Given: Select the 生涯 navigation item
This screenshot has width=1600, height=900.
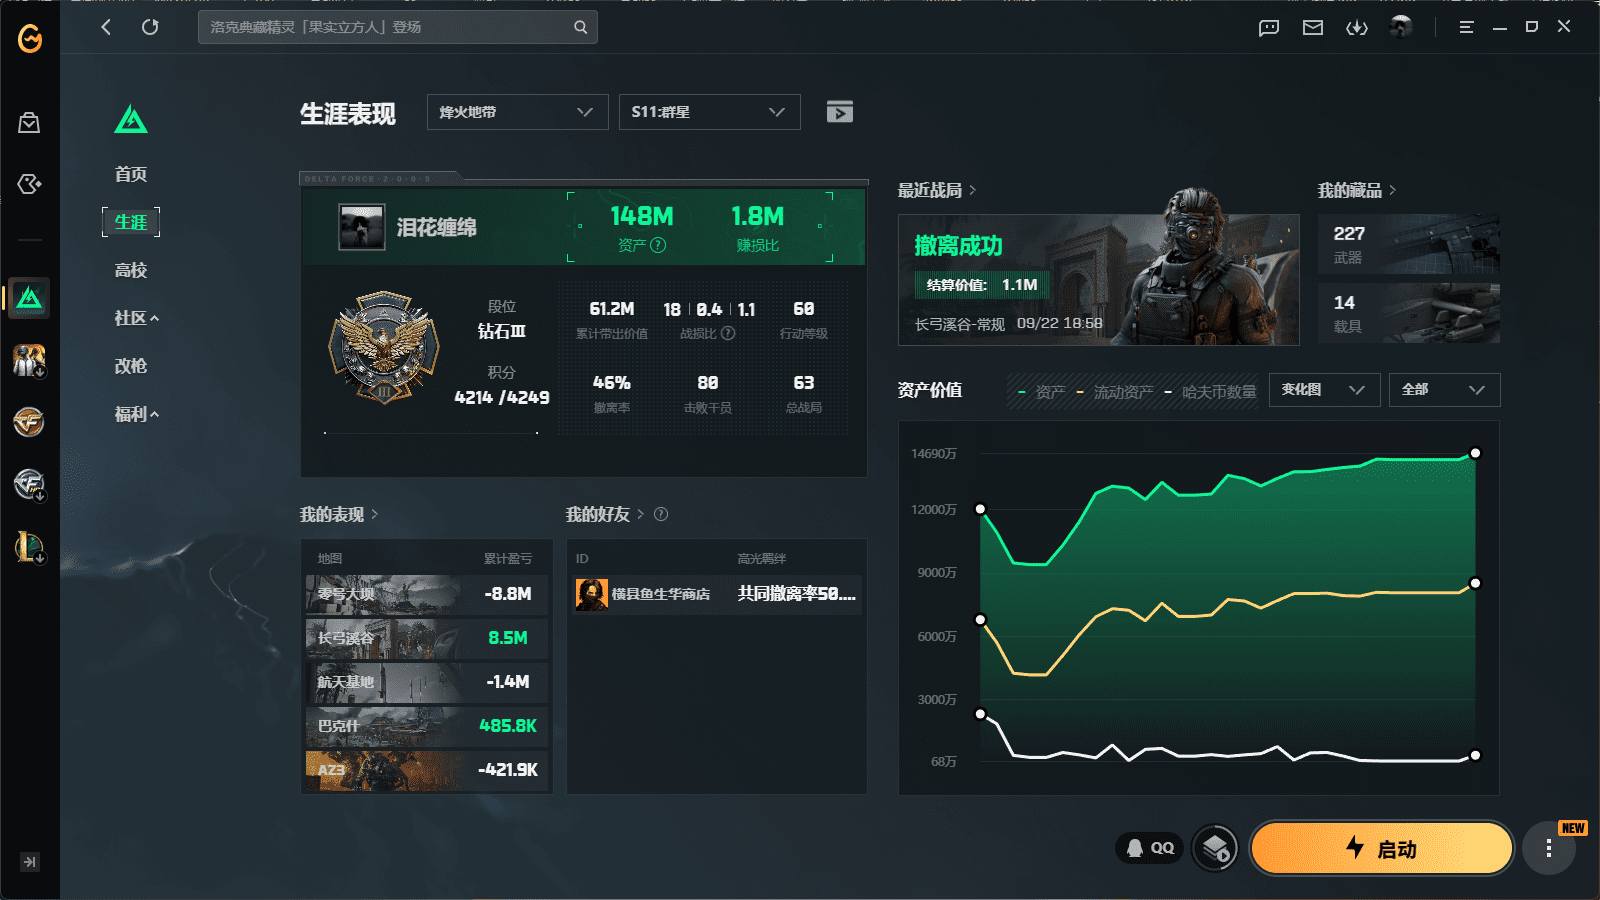Looking at the screenshot, I should (131, 222).
